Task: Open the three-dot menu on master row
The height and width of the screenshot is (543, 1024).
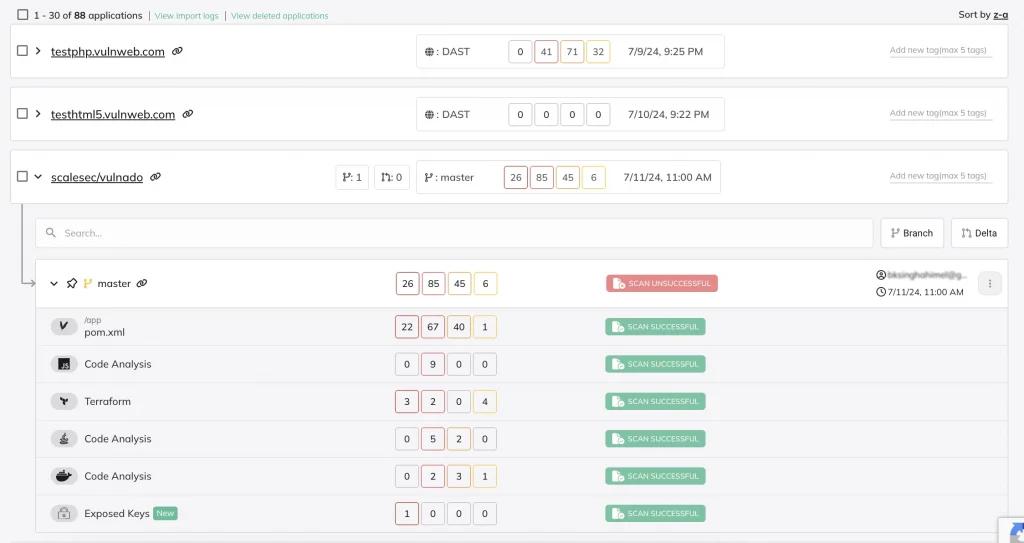Action: click(989, 284)
